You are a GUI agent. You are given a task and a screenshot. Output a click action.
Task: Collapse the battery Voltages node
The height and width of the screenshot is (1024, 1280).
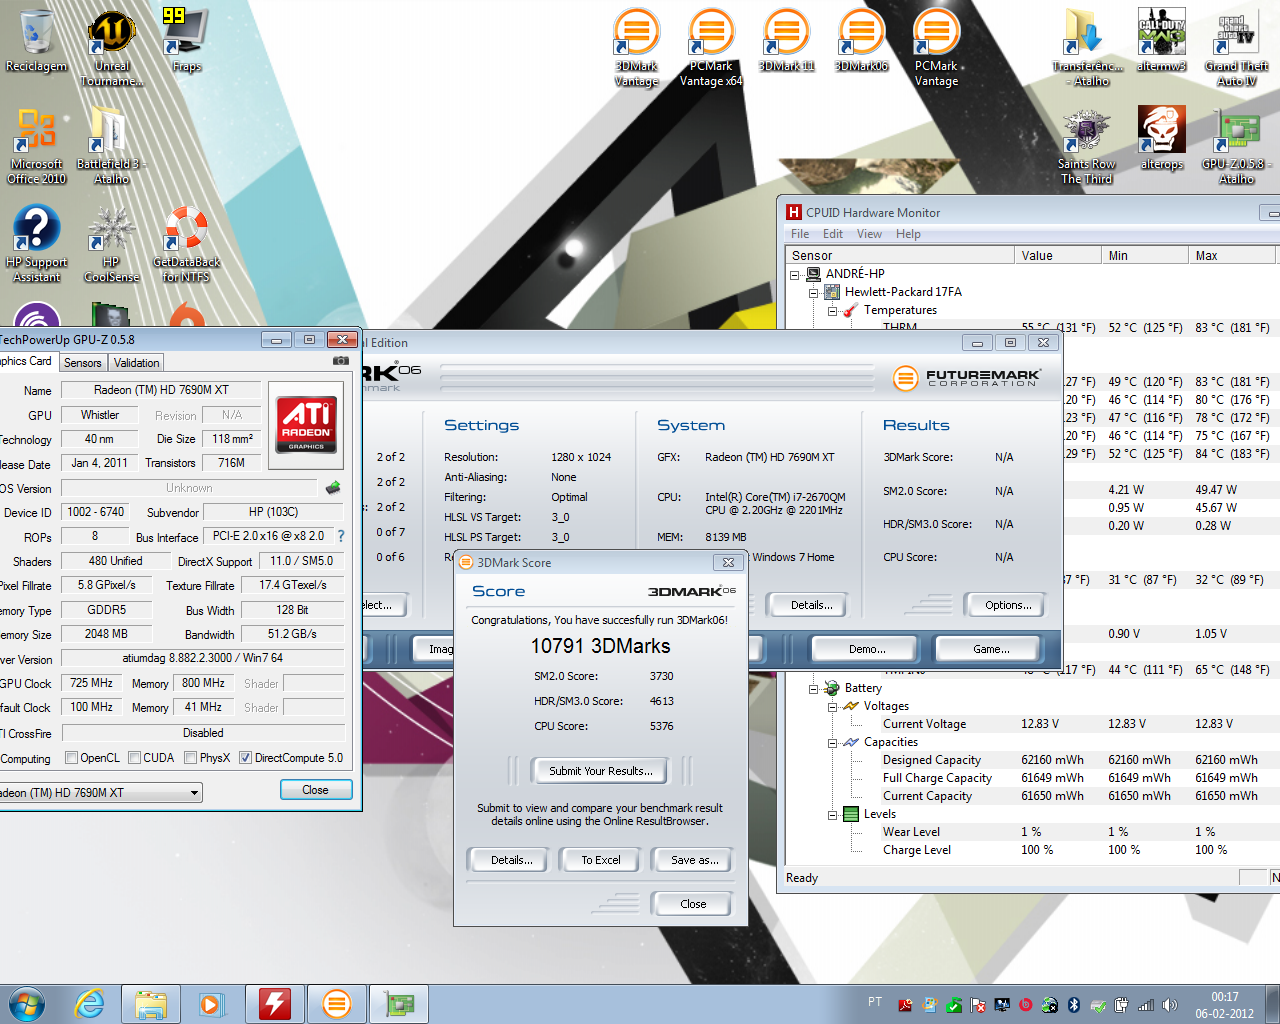pos(832,706)
